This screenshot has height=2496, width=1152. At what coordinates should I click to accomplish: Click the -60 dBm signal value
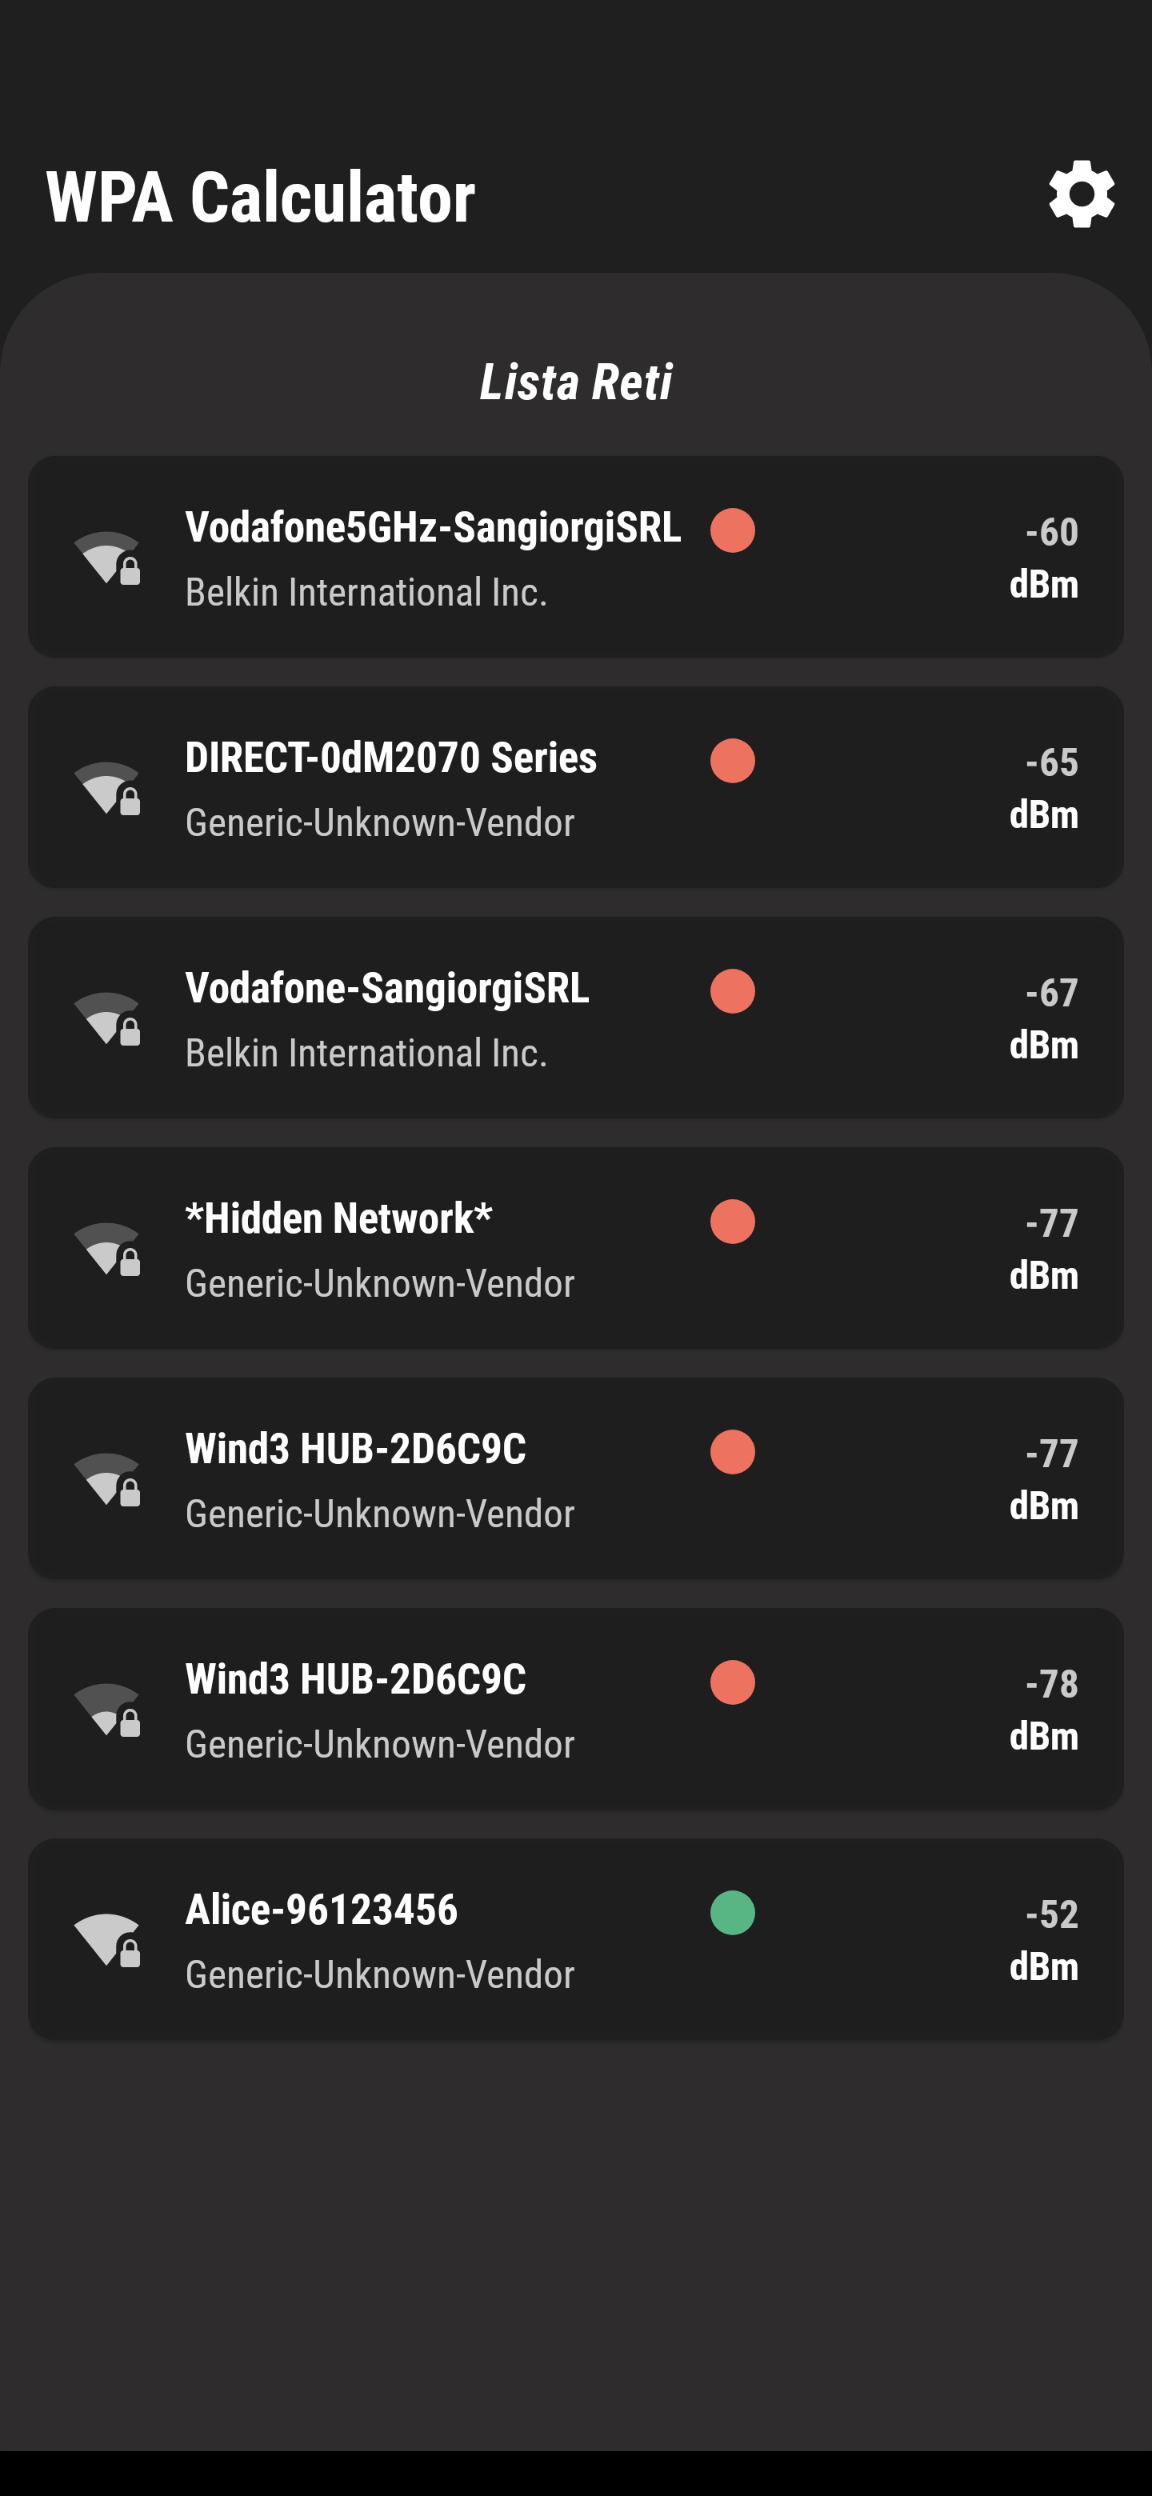coord(1044,558)
